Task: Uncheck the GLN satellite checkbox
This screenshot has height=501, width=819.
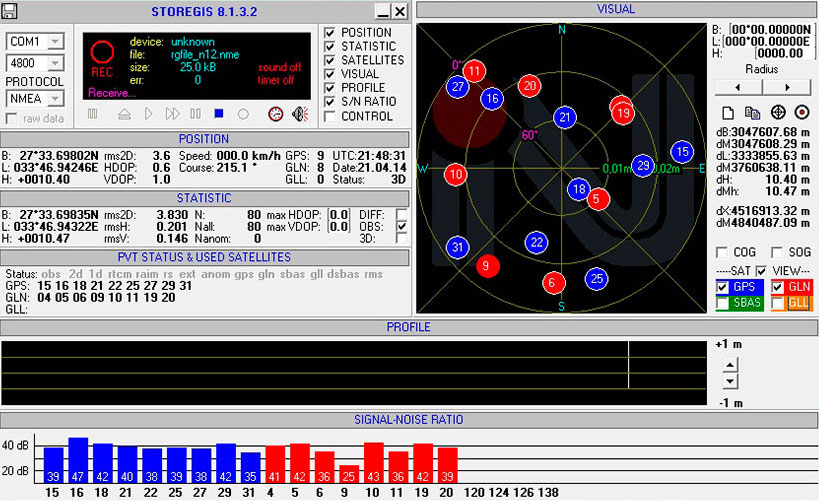Action: (777, 287)
